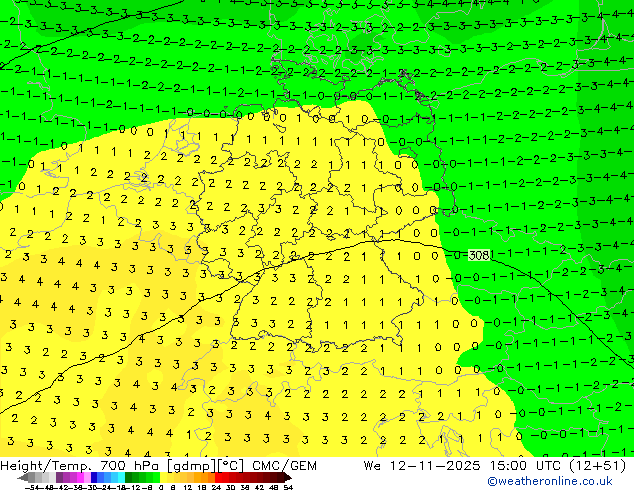Click the 'CMC/GEM' model label
This screenshot has height=490, width=634.
pos(284,466)
